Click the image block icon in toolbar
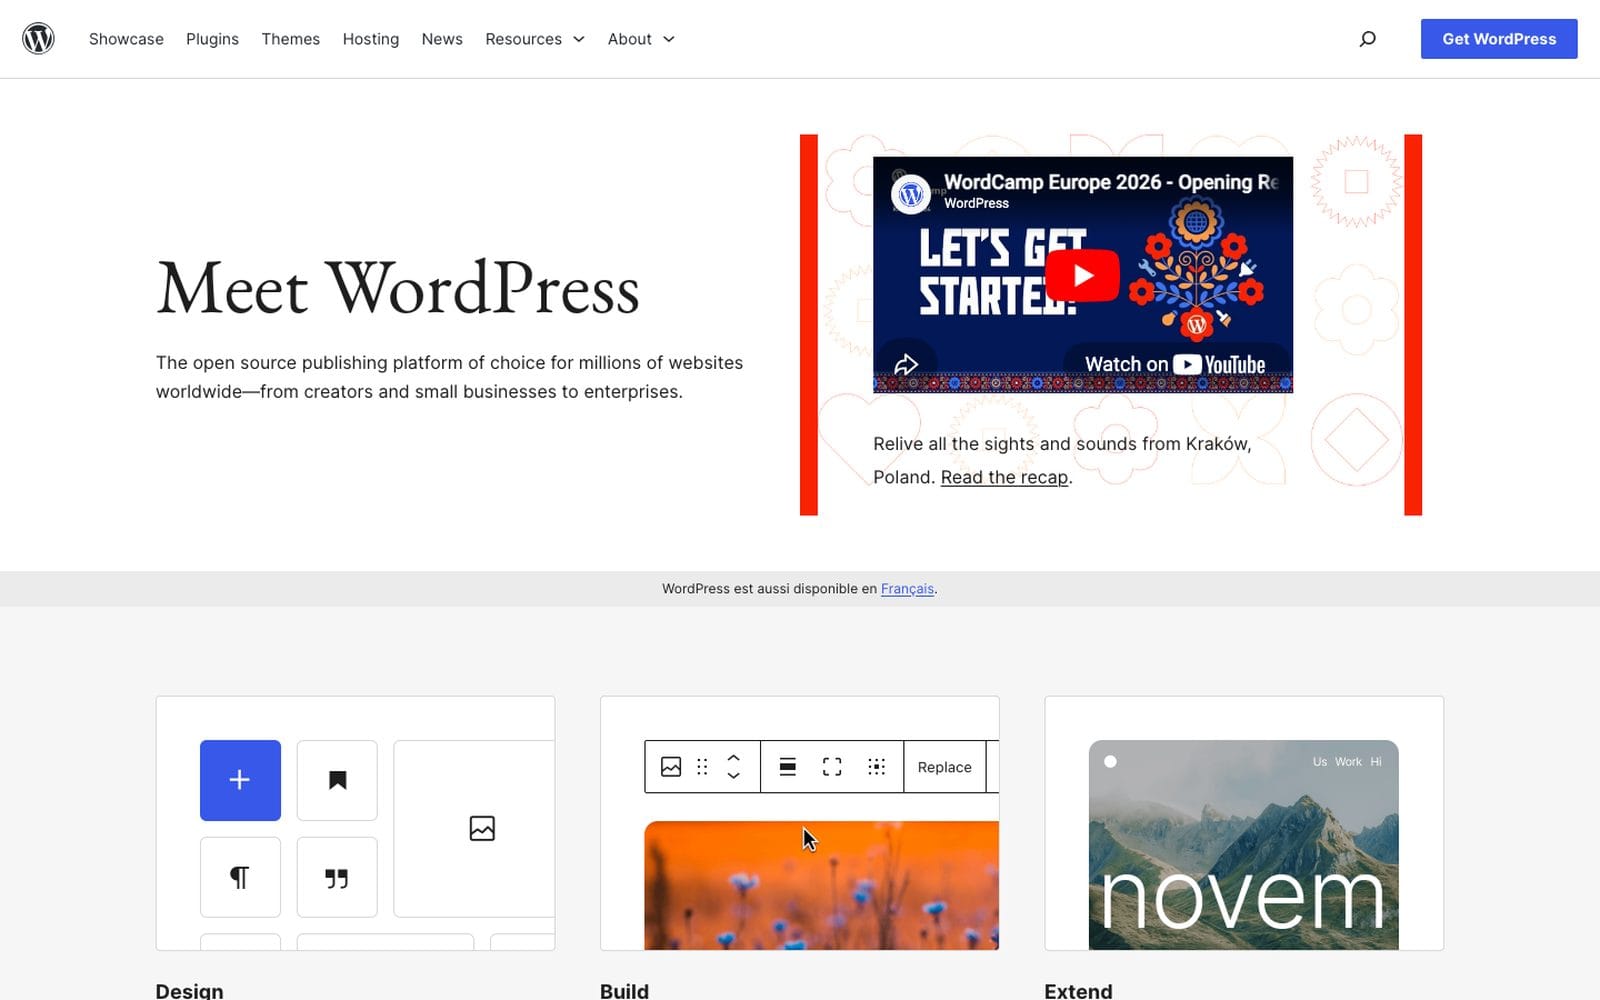Screen dimensions: 1600x1000 pyautogui.click(x=671, y=767)
